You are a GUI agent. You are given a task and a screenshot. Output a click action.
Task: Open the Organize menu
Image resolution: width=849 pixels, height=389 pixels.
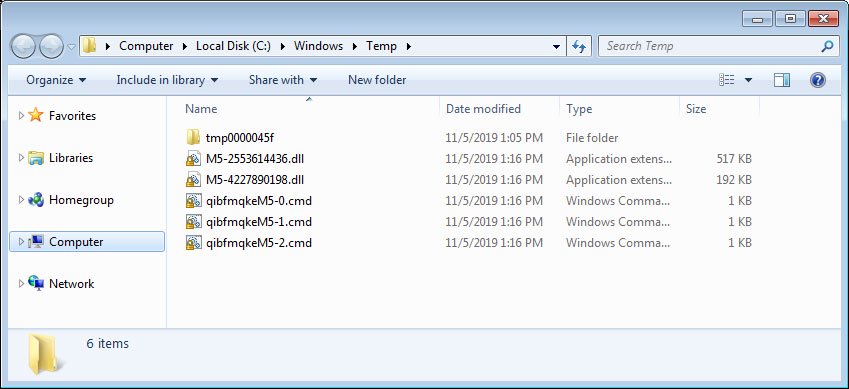[56, 80]
